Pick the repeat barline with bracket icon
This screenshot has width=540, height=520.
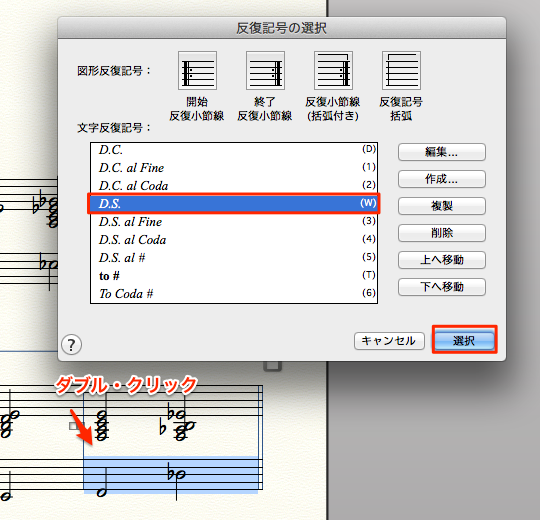pyautogui.click(x=333, y=71)
